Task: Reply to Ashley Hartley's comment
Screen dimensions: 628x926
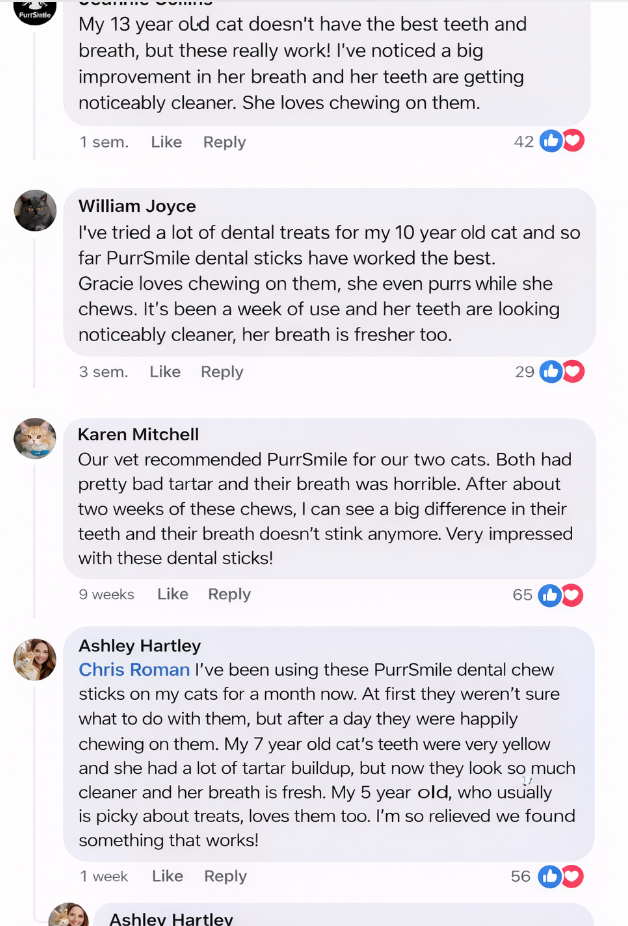Action: pyautogui.click(x=225, y=876)
